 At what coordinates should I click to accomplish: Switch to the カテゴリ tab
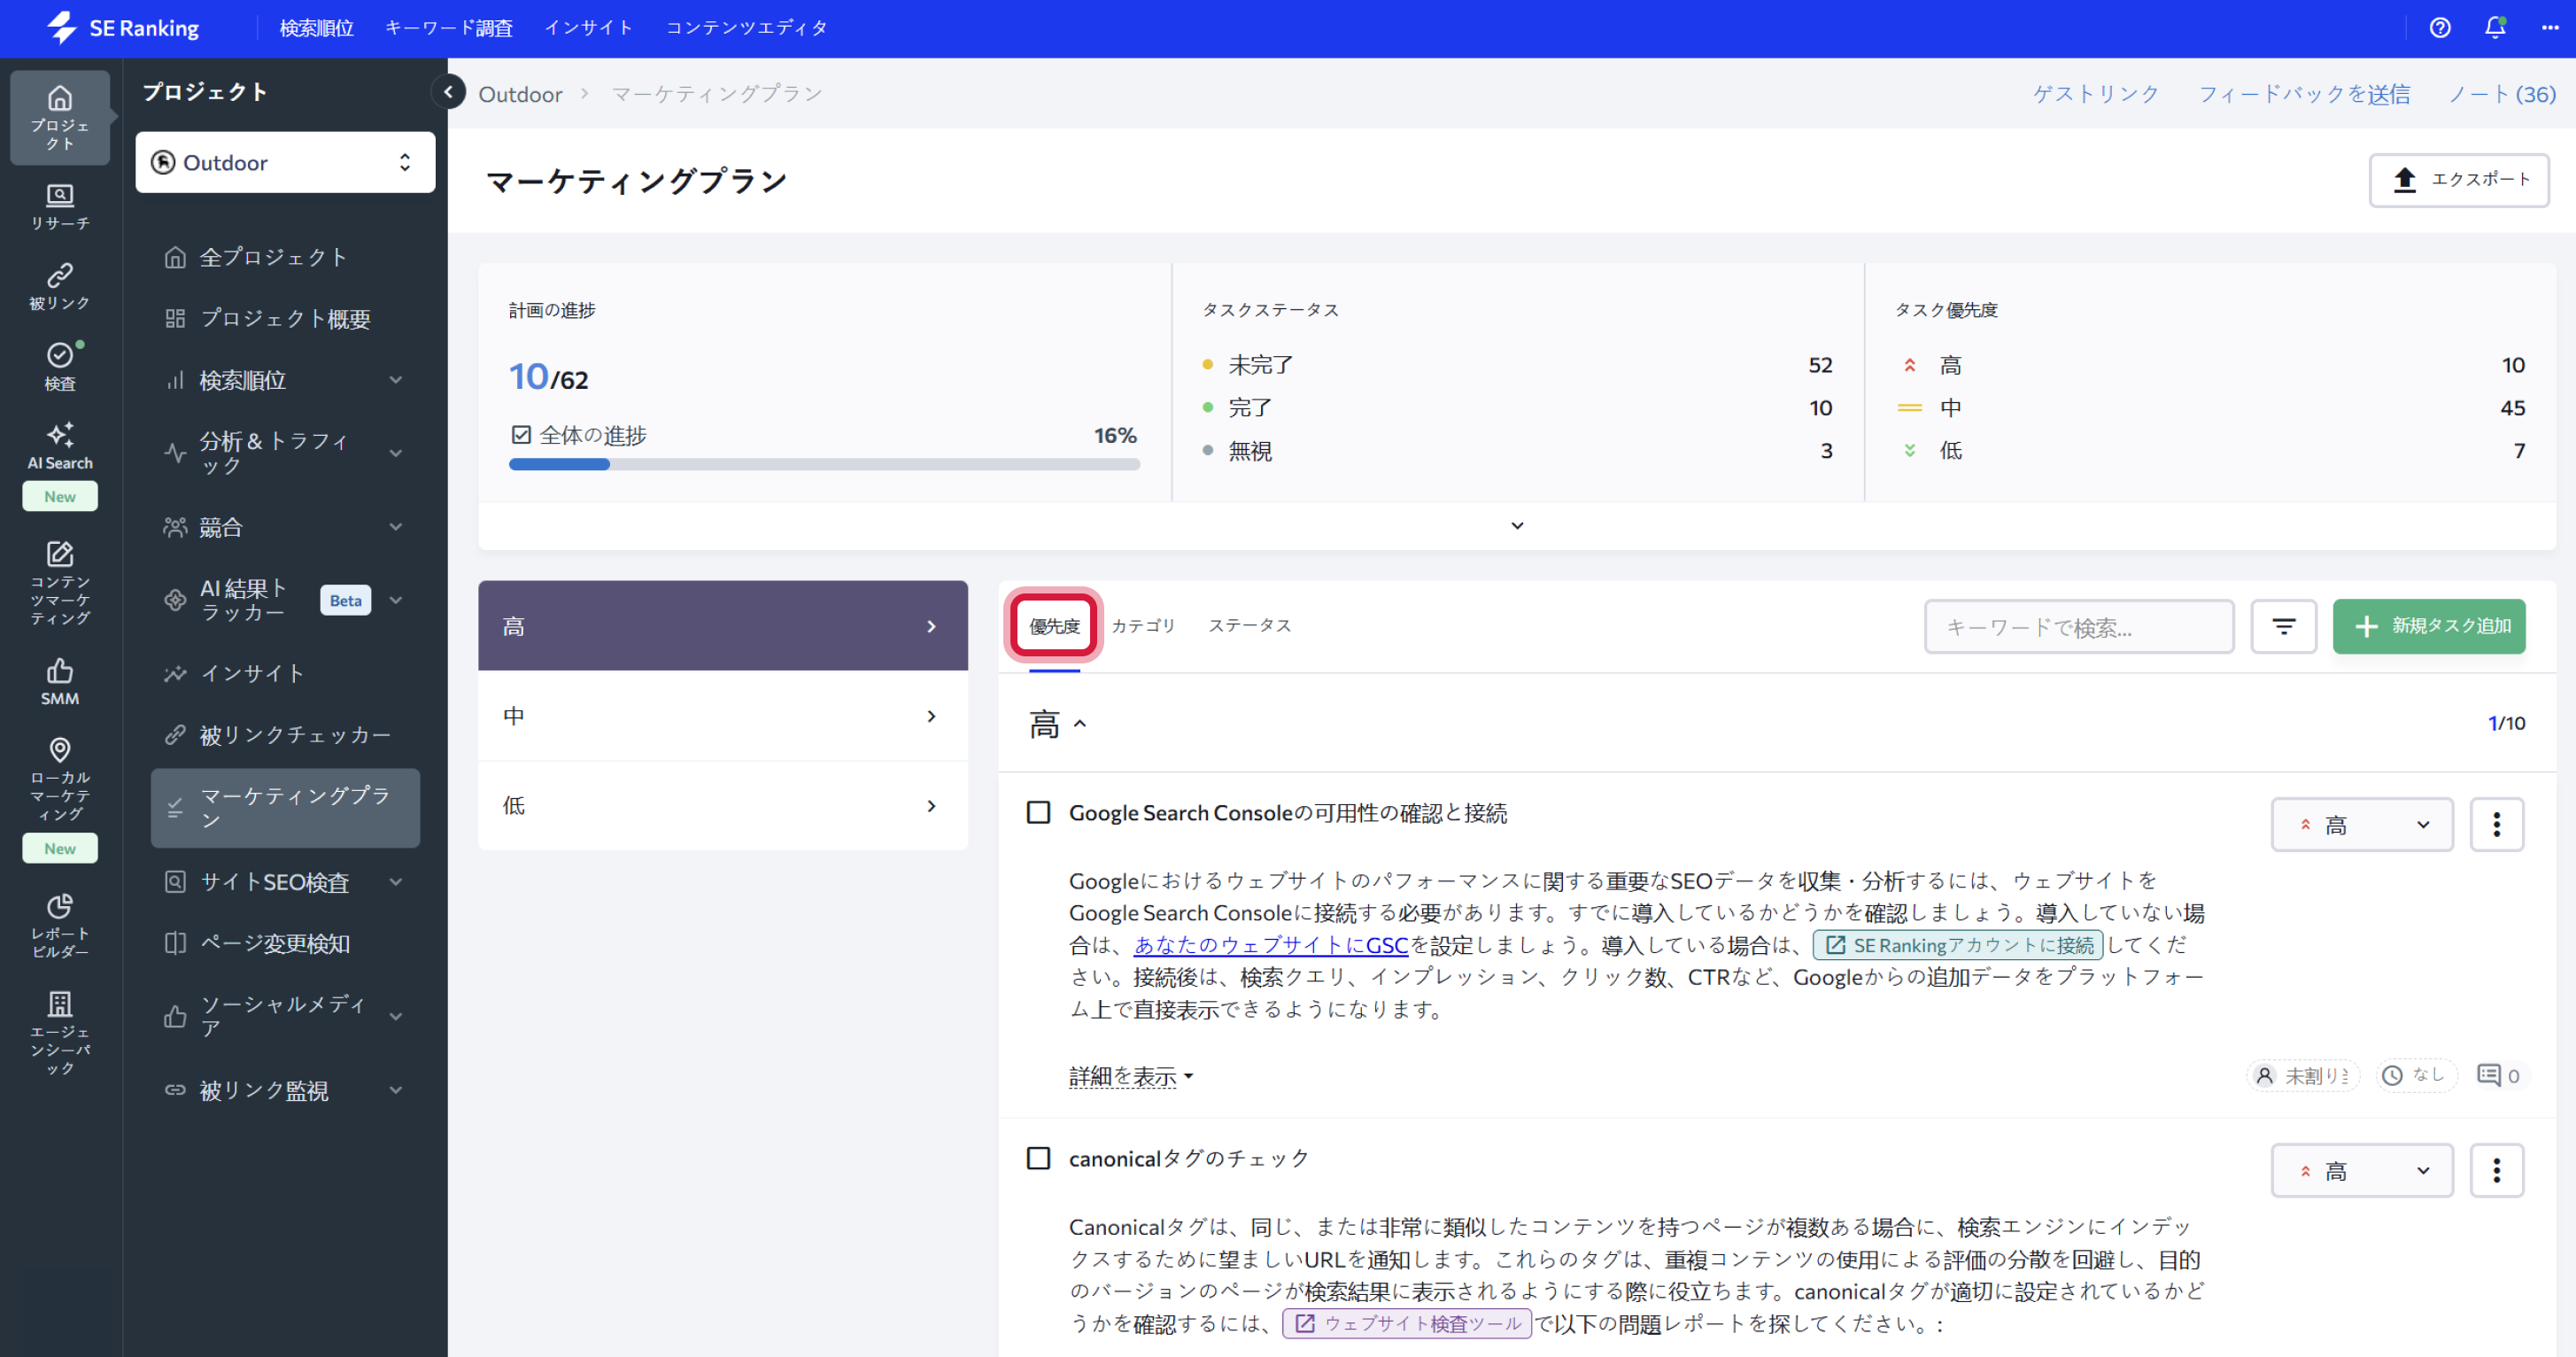click(1144, 625)
